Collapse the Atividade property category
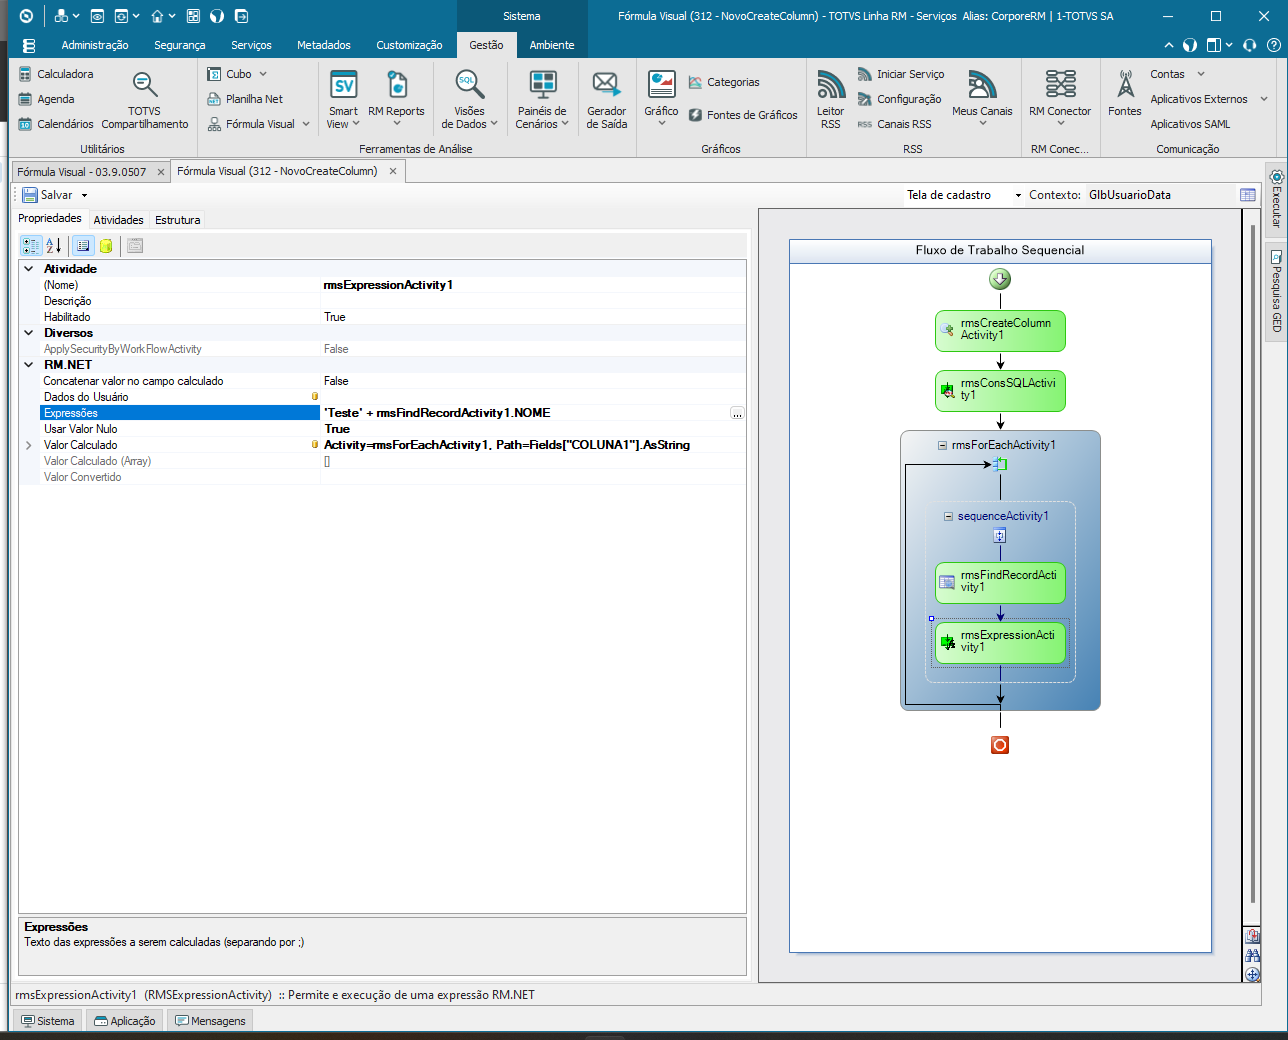 tap(29, 269)
